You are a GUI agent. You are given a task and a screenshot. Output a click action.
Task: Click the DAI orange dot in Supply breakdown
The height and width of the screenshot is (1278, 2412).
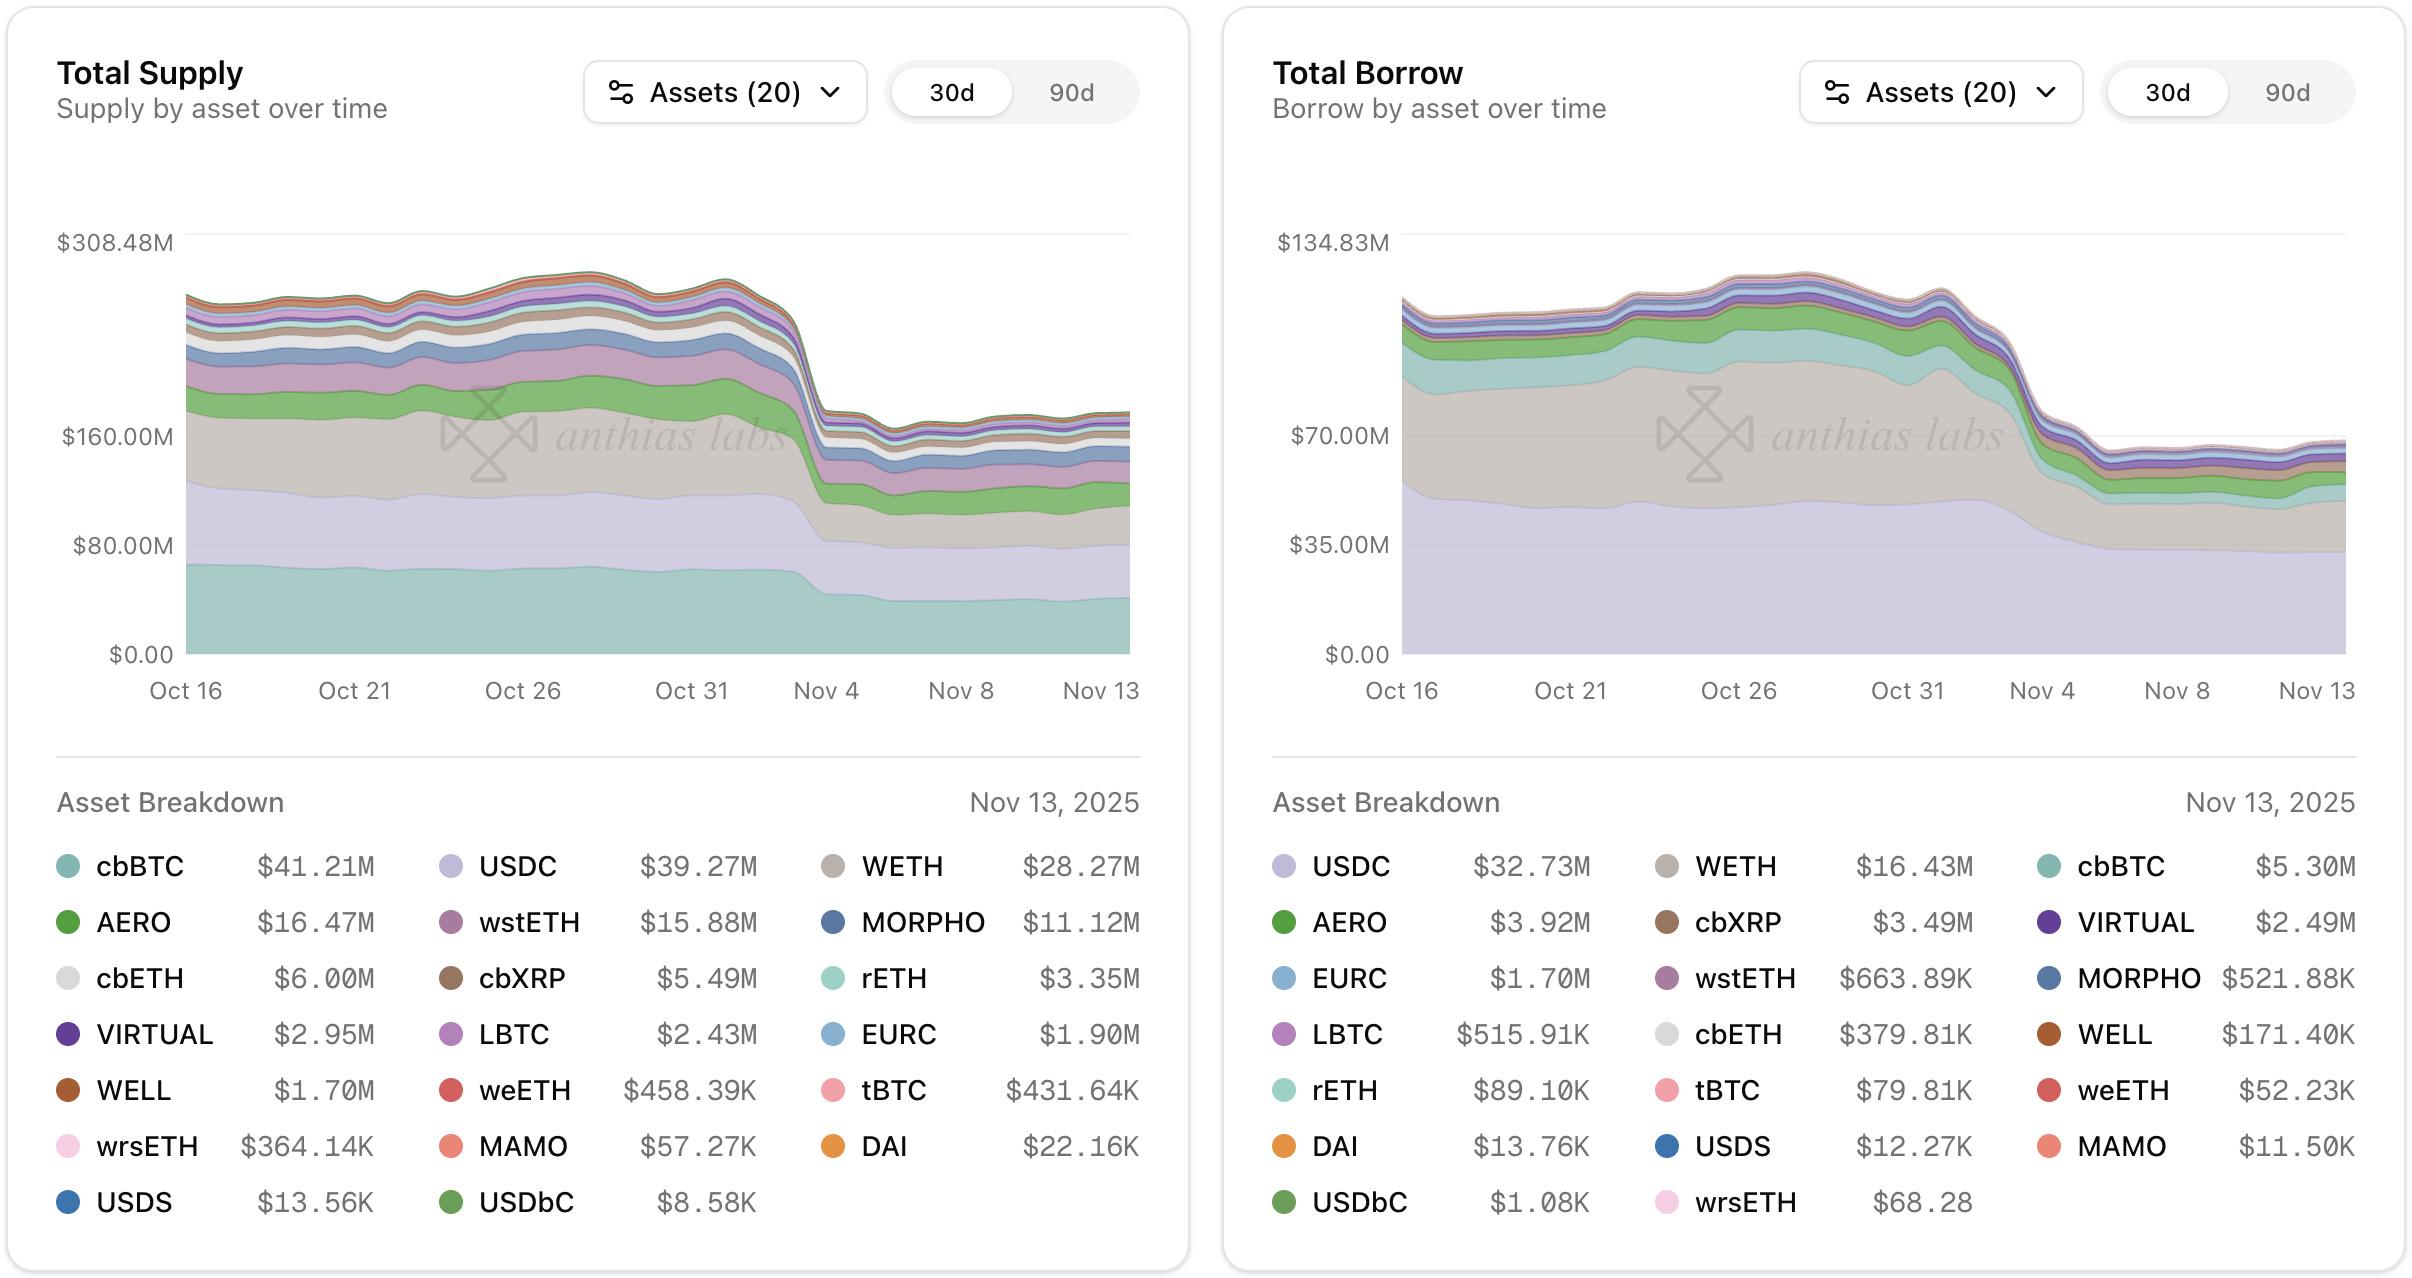coord(833,1146)
